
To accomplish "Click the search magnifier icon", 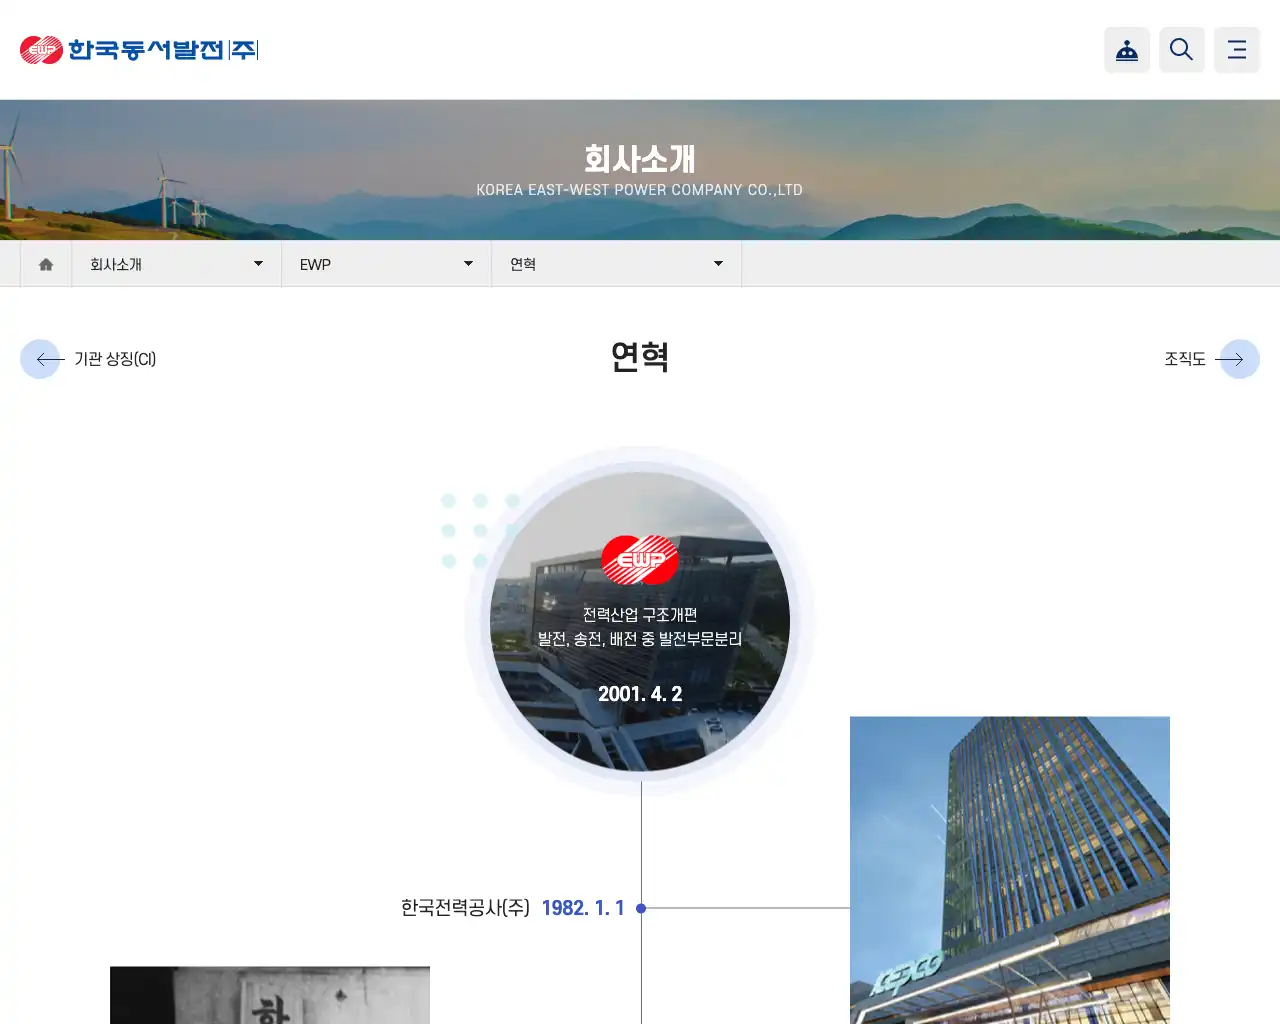I will coord(1181,49).
